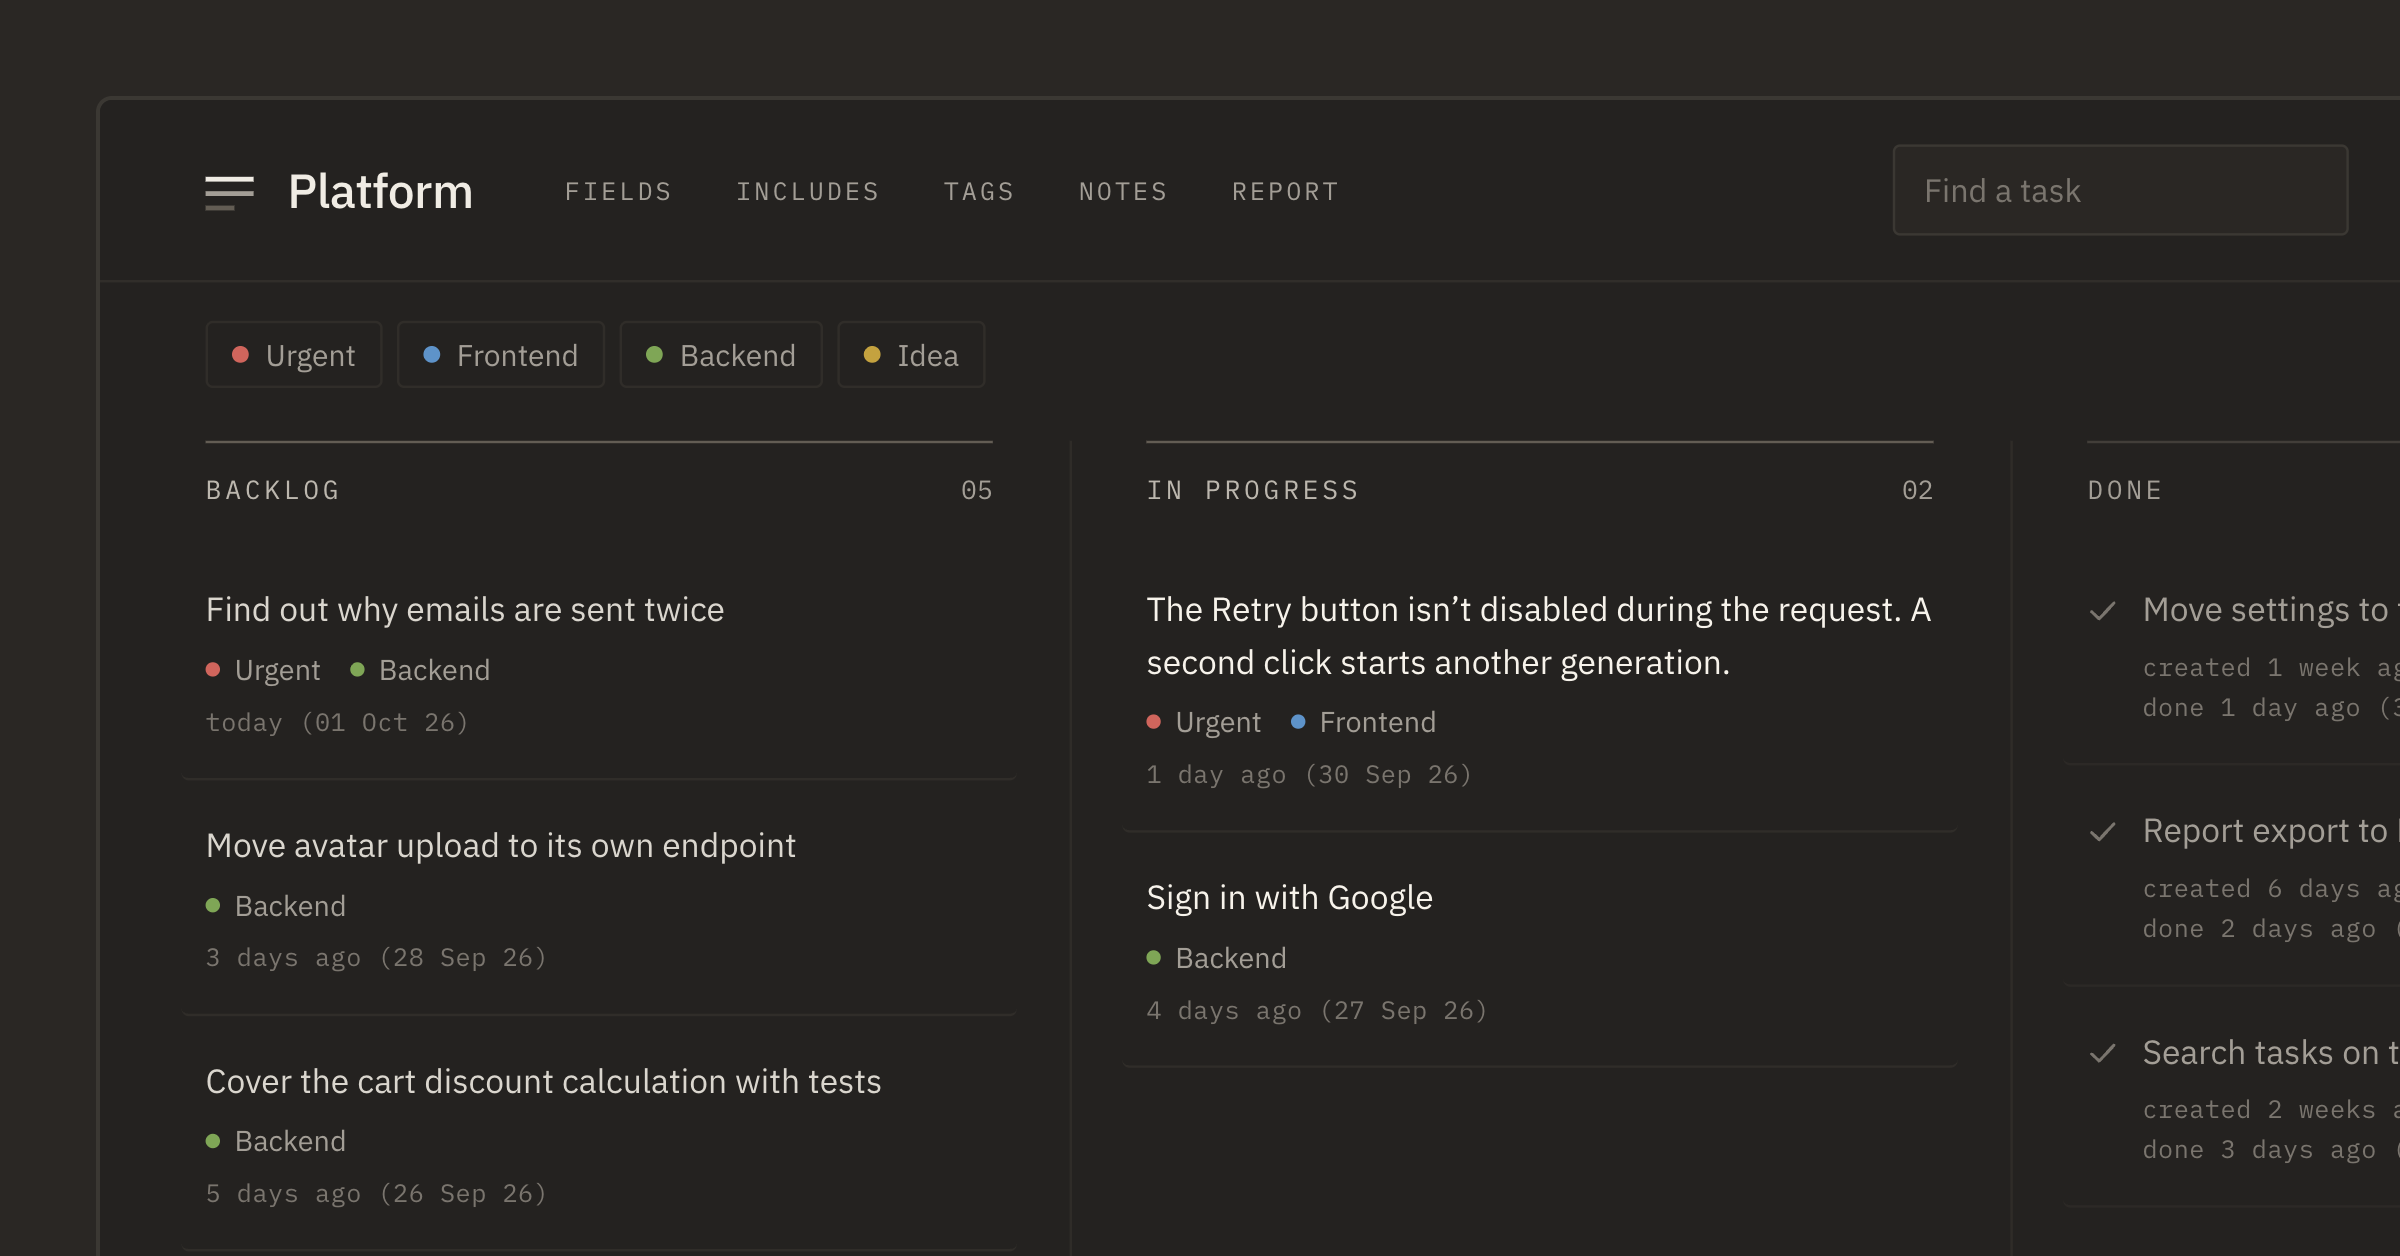Click Frontend tag on Retry button task
The image size is (2400, 1256).
click(1363, 722)
